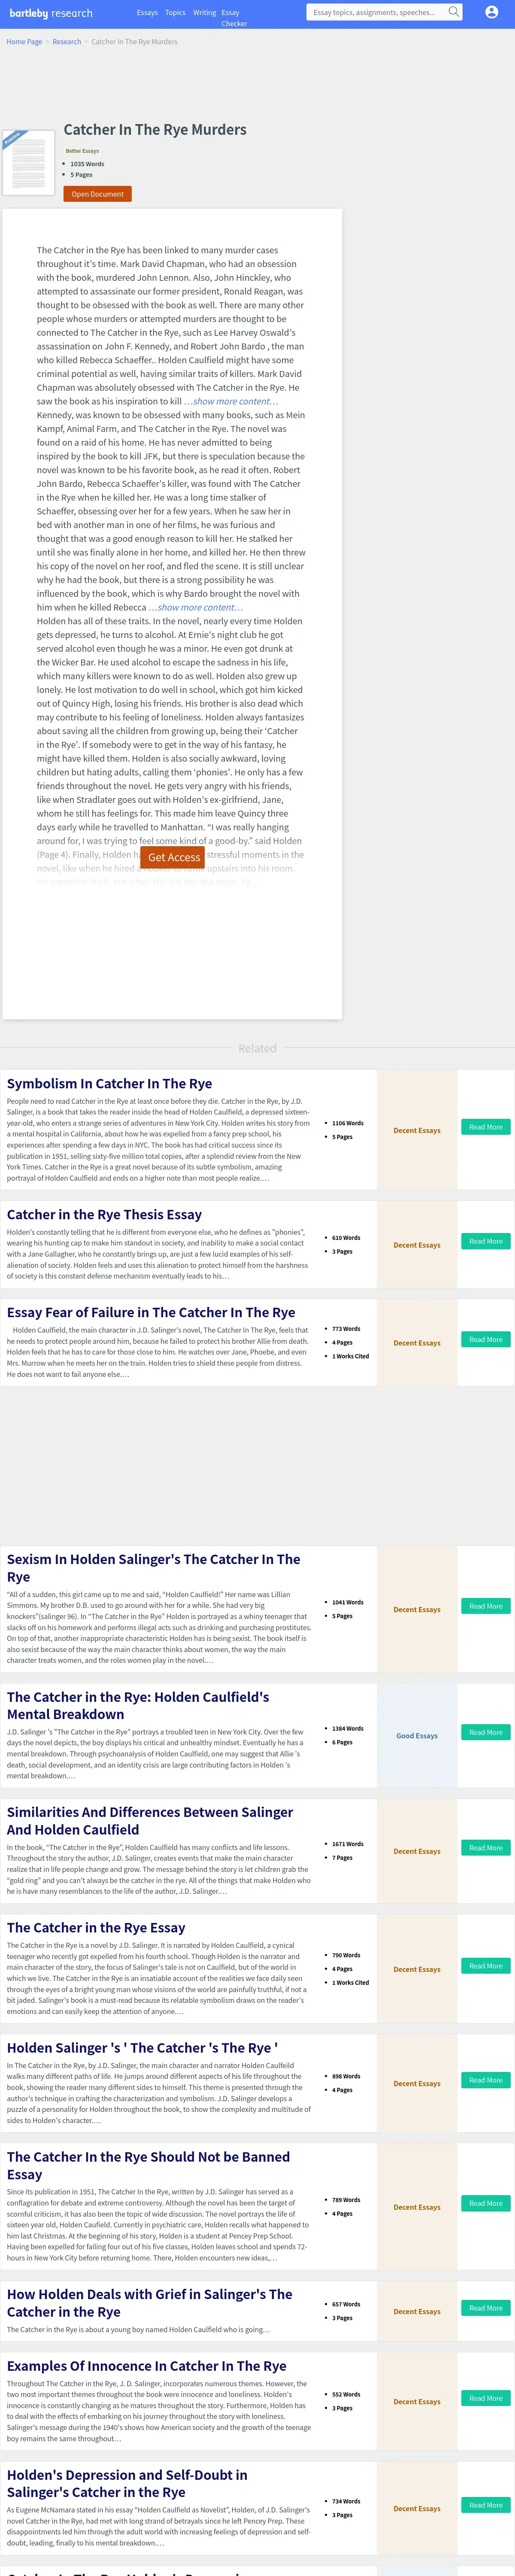
Task: Expand second 'show more content' link after Rebecca
Action: coord(196,607)
